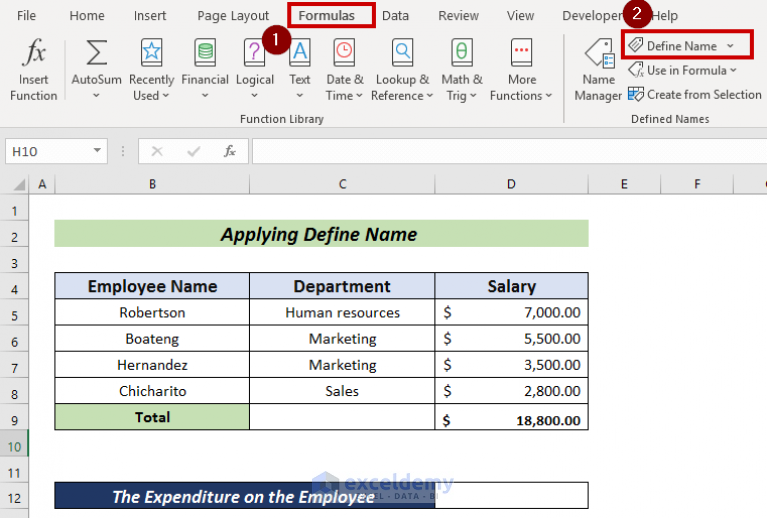This screenshot has height=518, width=767.
Task: Expand the Financial dropdown chevron
Action: (205, 95)
